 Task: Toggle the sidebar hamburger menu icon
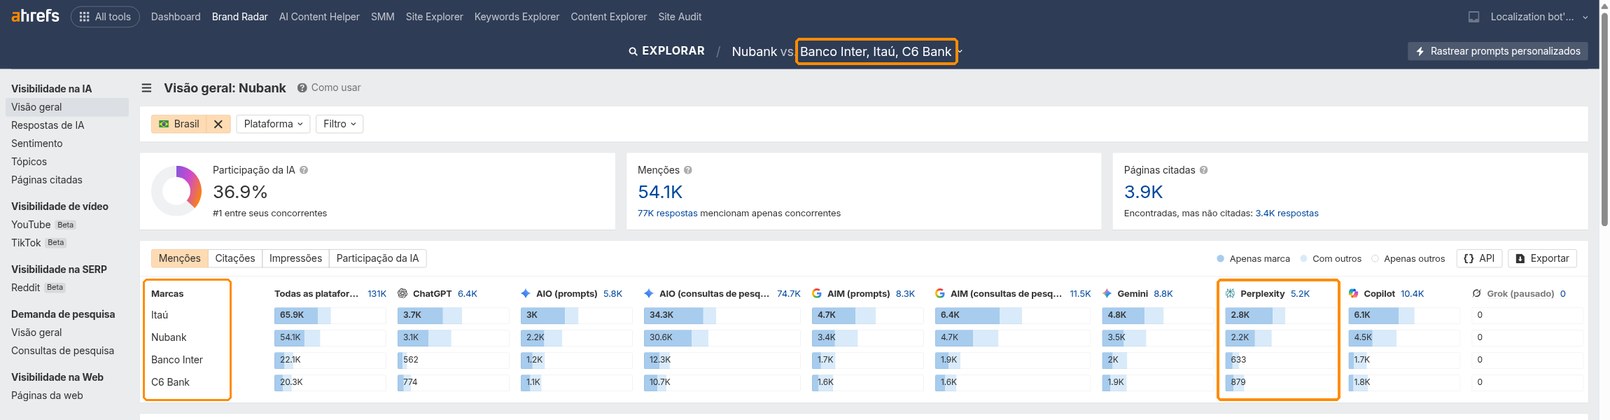point(147,88)
